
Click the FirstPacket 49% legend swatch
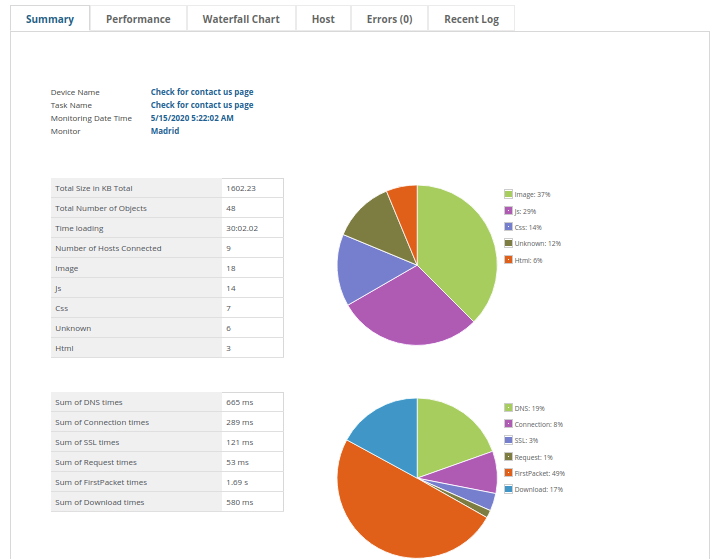tap(508, 473)
